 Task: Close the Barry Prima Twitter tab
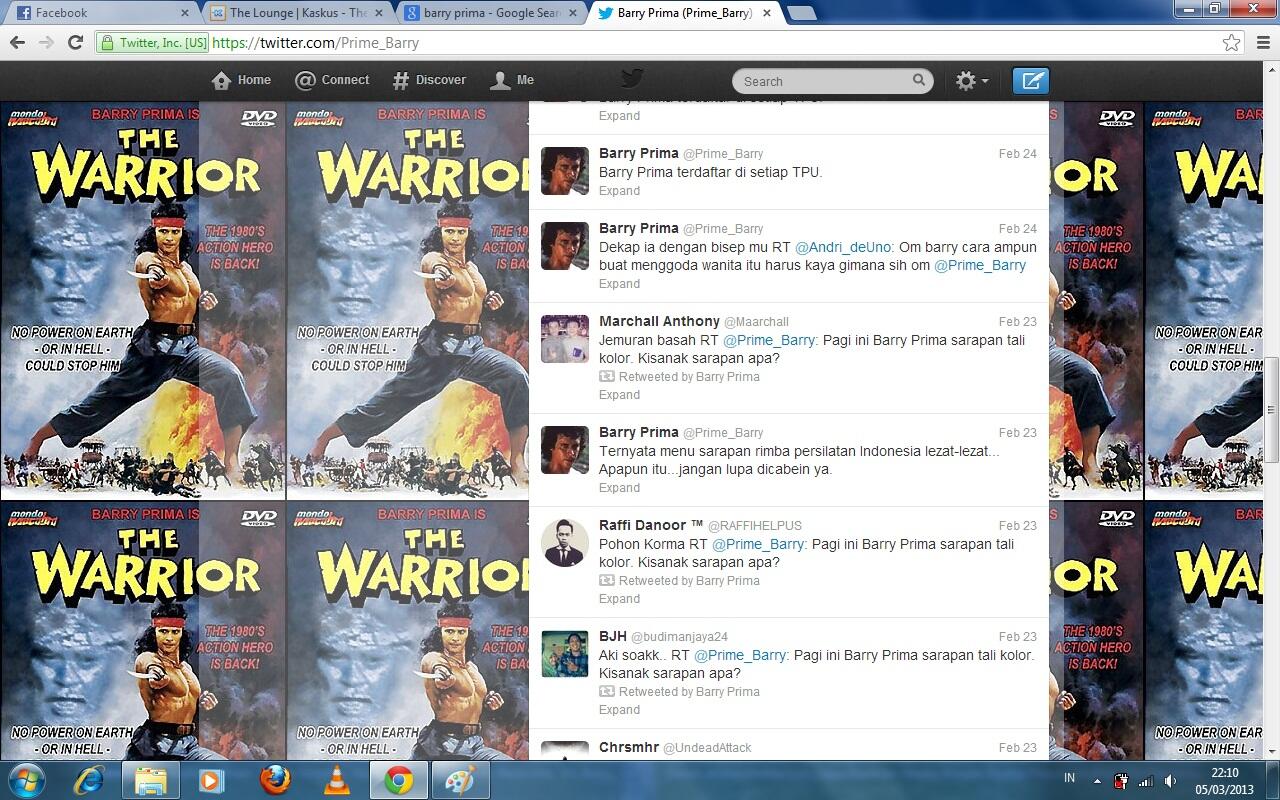click(767, 13)
